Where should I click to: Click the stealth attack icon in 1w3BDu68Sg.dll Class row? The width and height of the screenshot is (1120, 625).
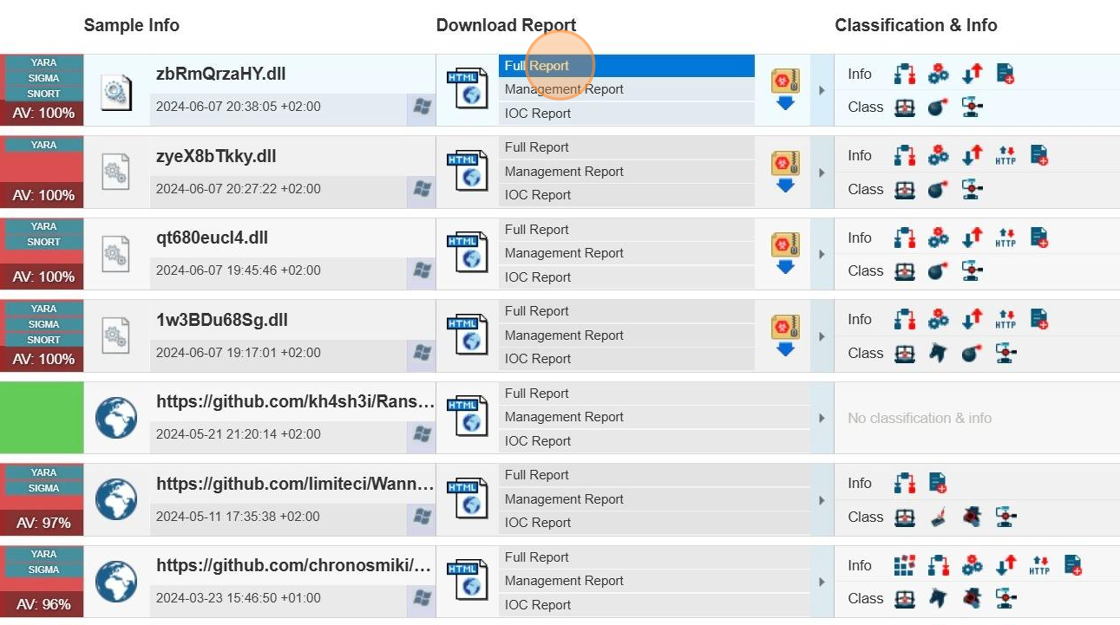tap(939, 353)
